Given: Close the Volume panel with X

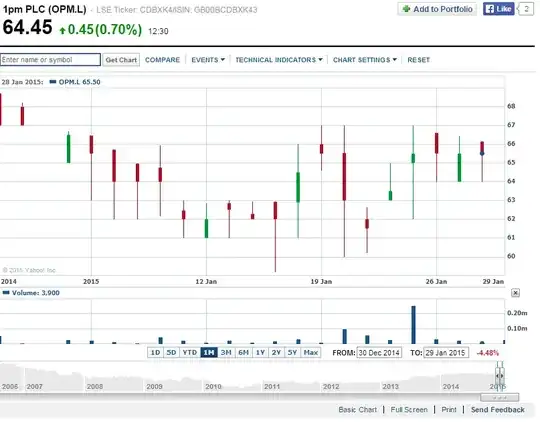Looking at the screenshot, I should click(x=515, y=293).
